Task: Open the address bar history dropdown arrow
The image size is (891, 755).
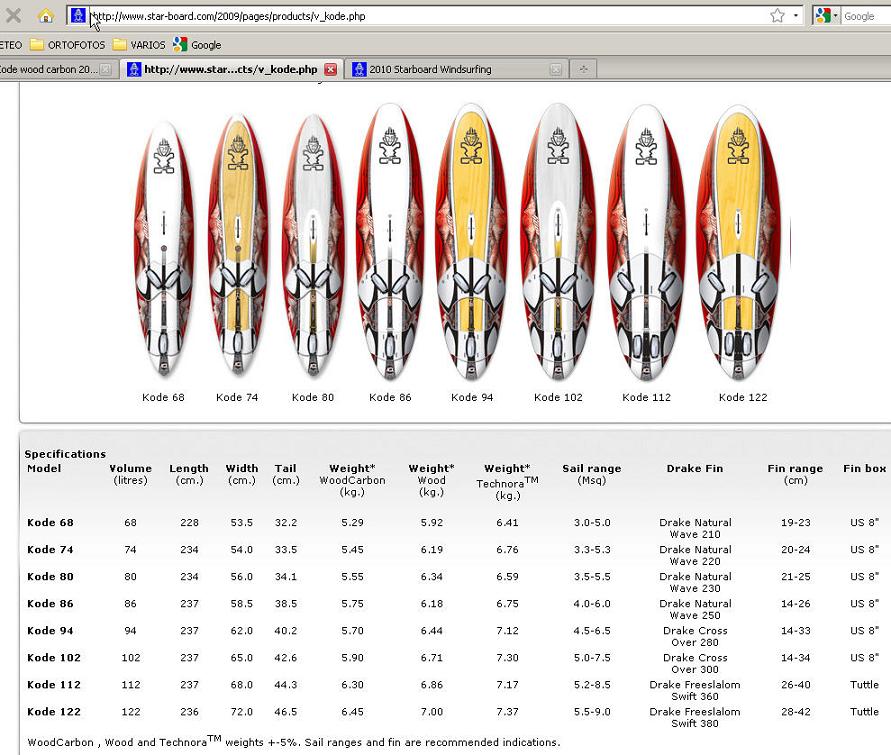Action: [796, 16]
